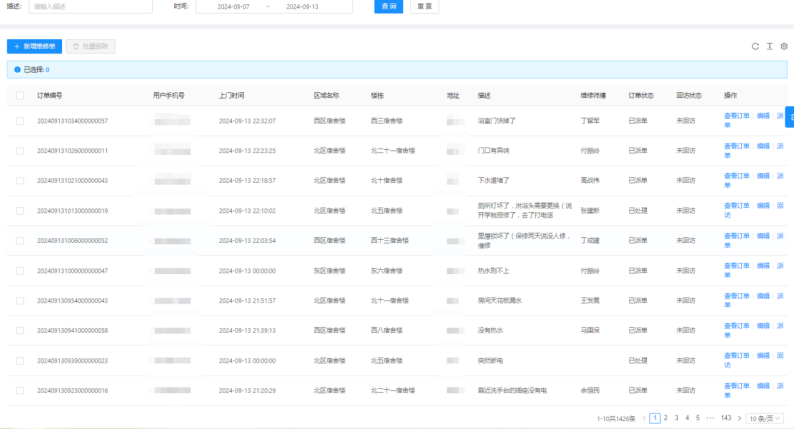The image size is (794, 429).
Task: Check the row for order 20240913095400000043
Action: tap(20, 301)
